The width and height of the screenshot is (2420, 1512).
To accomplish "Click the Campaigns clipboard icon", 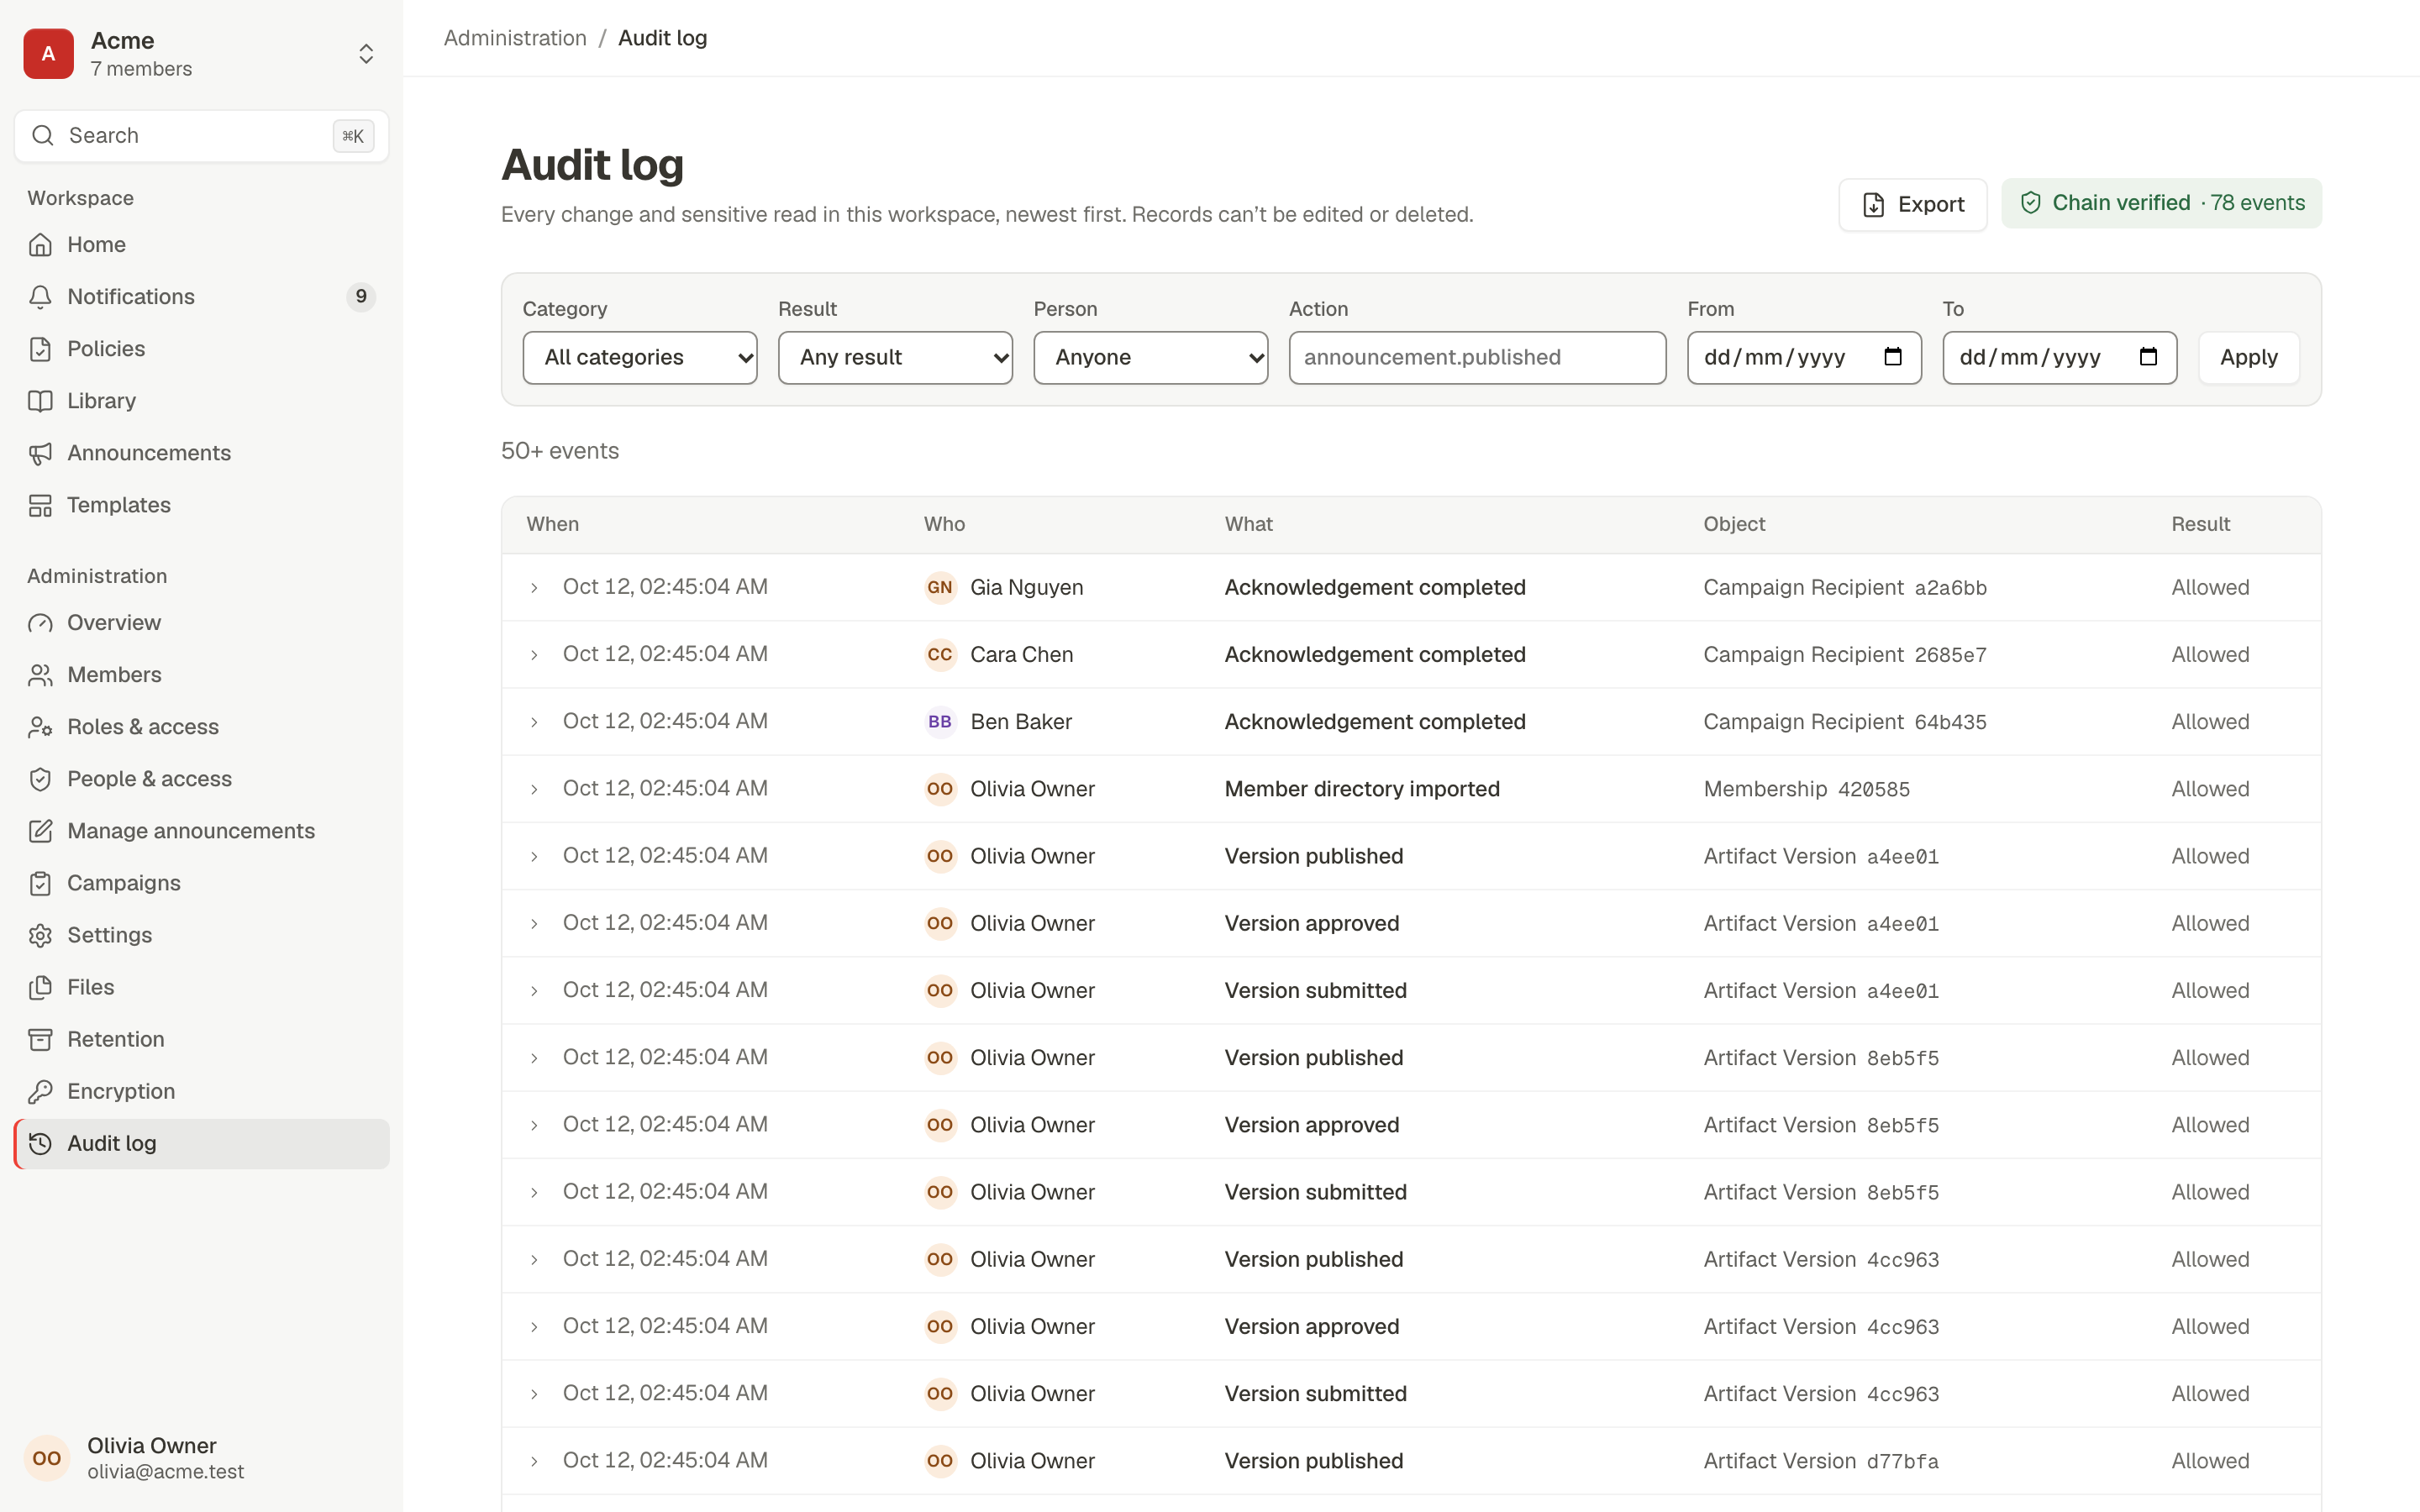I will coord(40,883).
